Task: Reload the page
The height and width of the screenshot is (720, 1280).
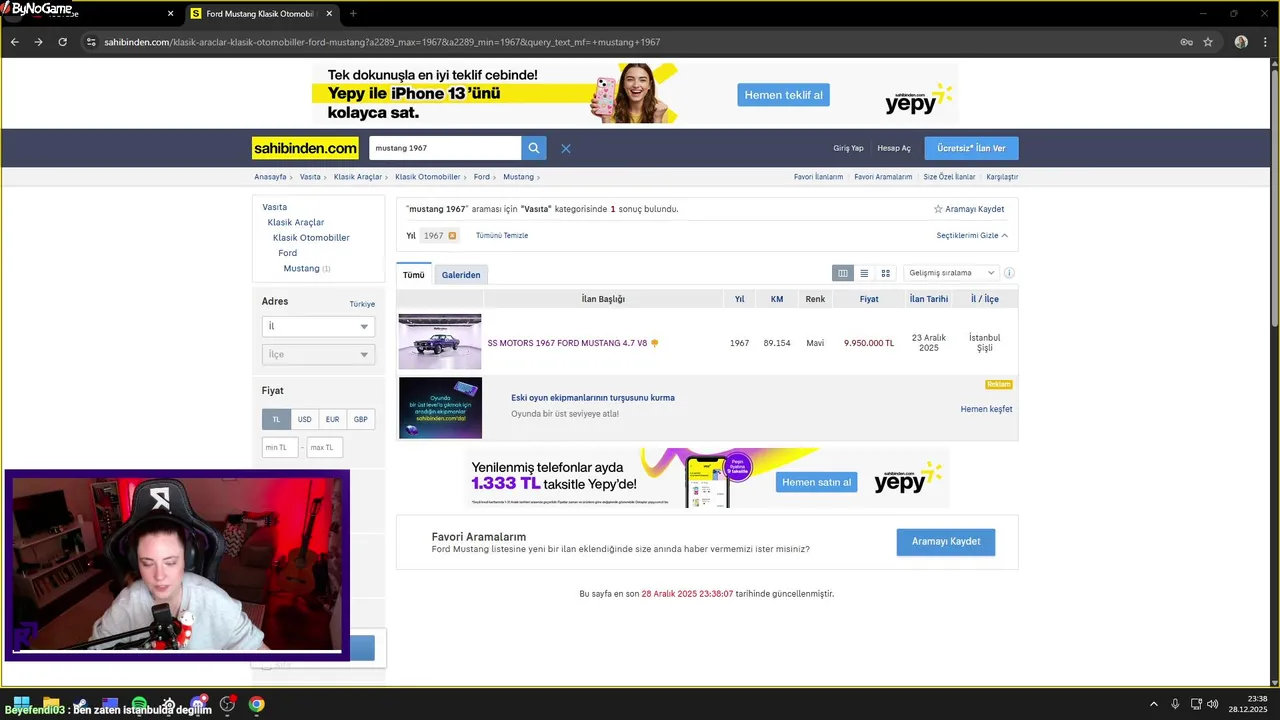Action: (x=62, y=42)
